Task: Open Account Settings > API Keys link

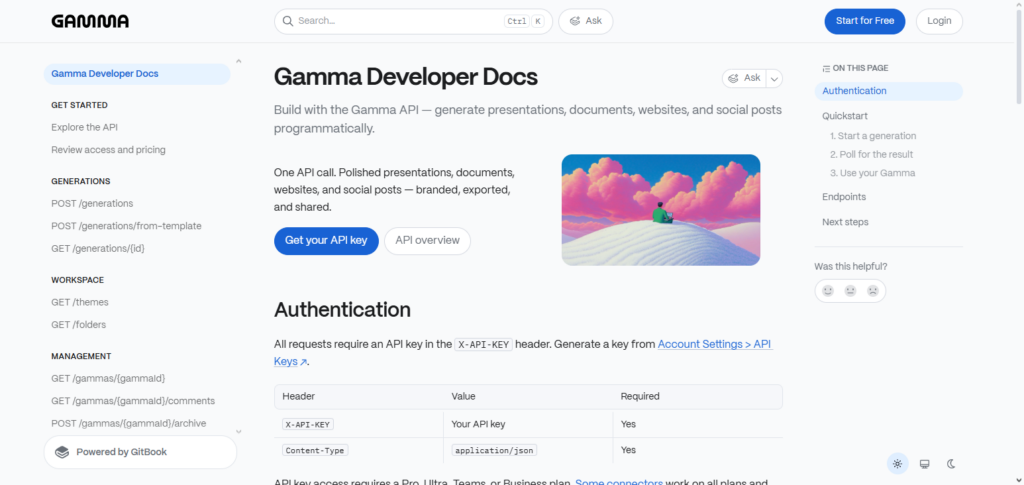Action: [x=715, y=344]
